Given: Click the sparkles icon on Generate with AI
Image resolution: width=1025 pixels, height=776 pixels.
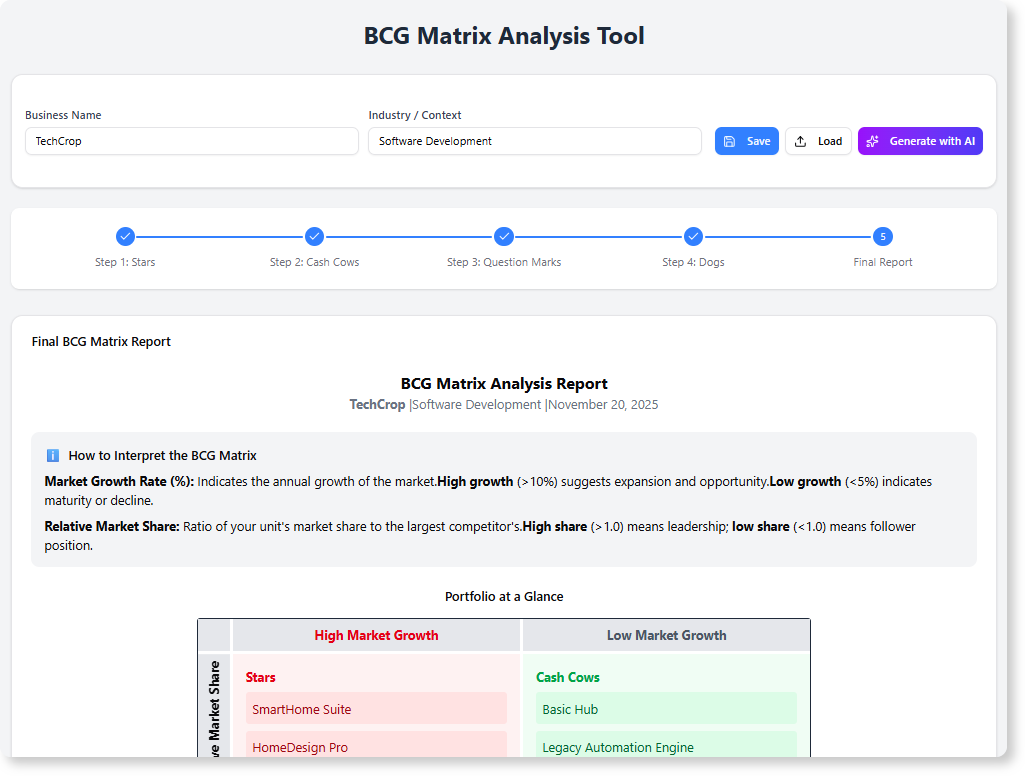Looking at the screenshot, I should click(x=873, y=141).
